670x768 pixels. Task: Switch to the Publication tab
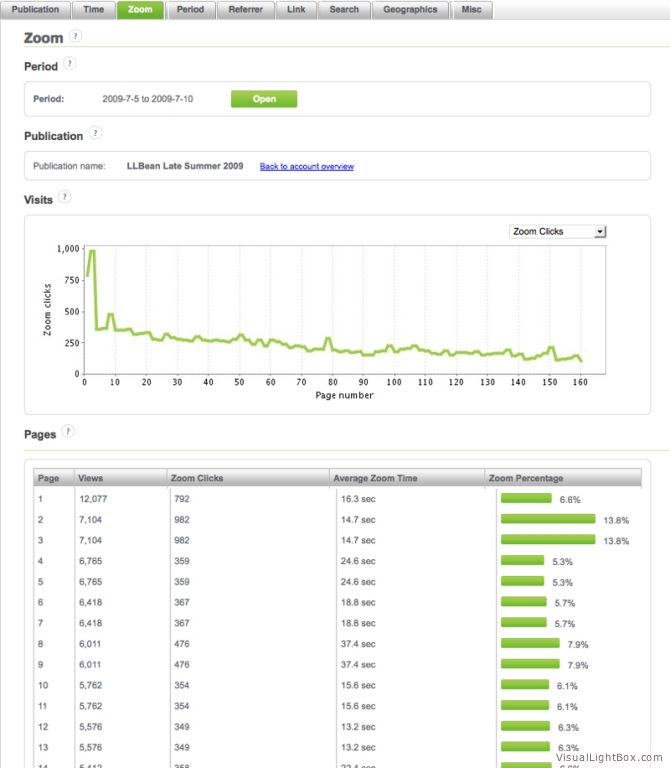click(x=36, y=9)
